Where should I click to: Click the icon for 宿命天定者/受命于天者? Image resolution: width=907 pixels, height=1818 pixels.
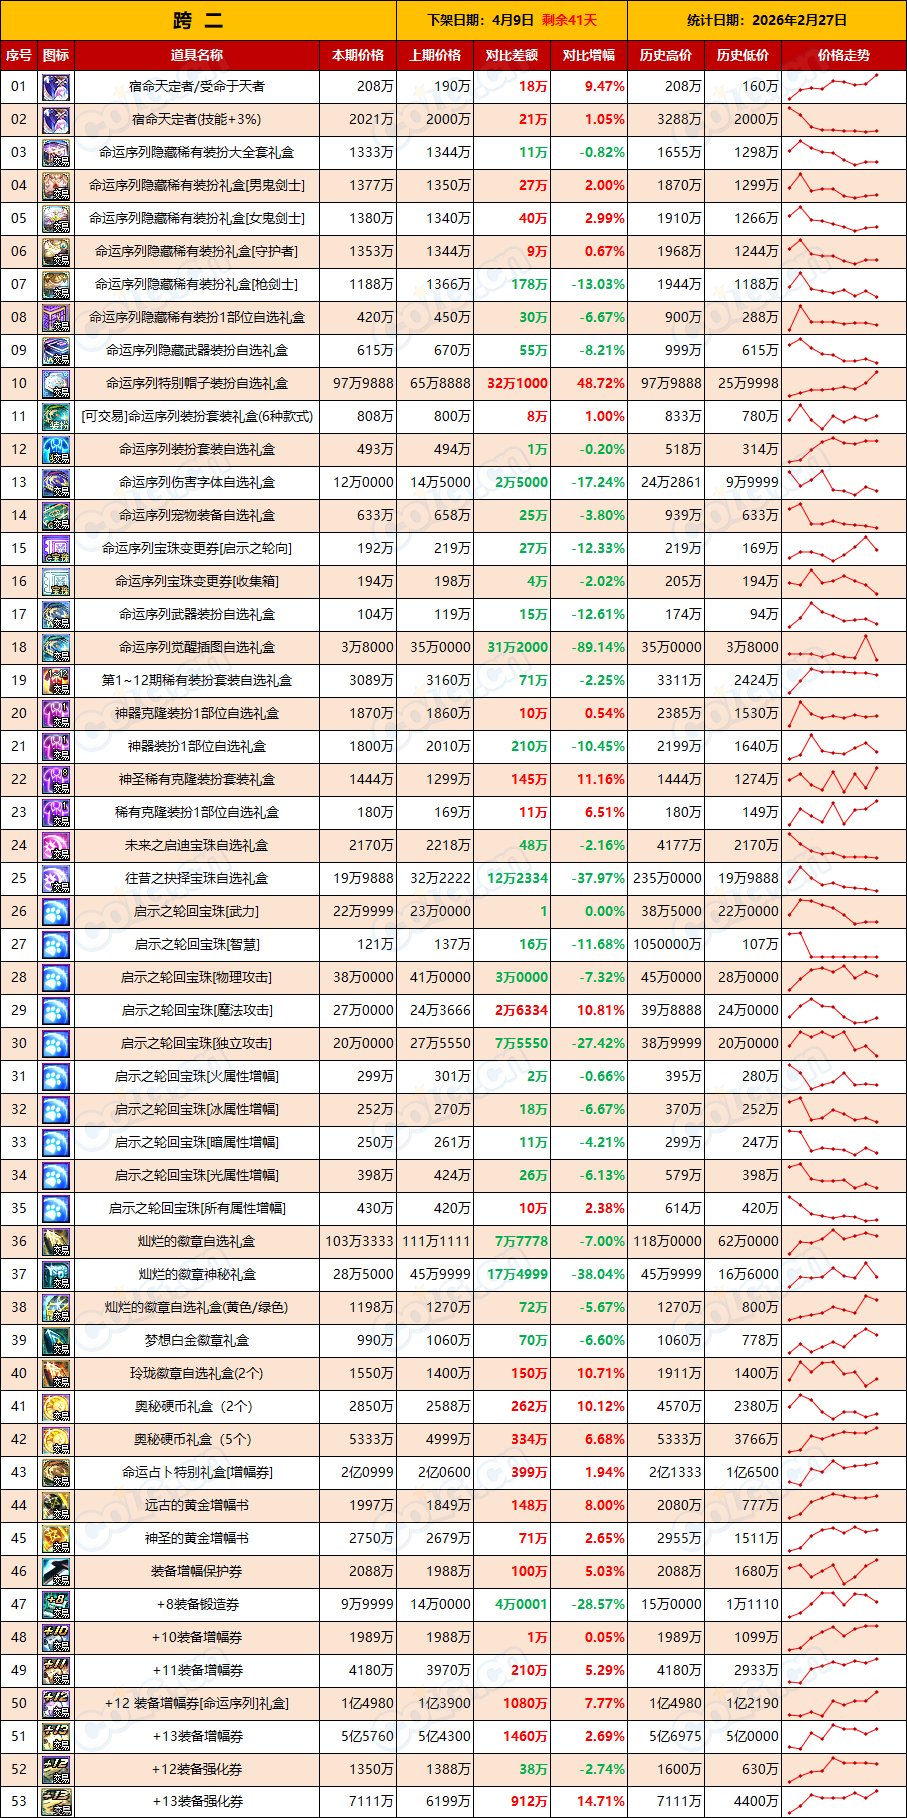[56, 87]
